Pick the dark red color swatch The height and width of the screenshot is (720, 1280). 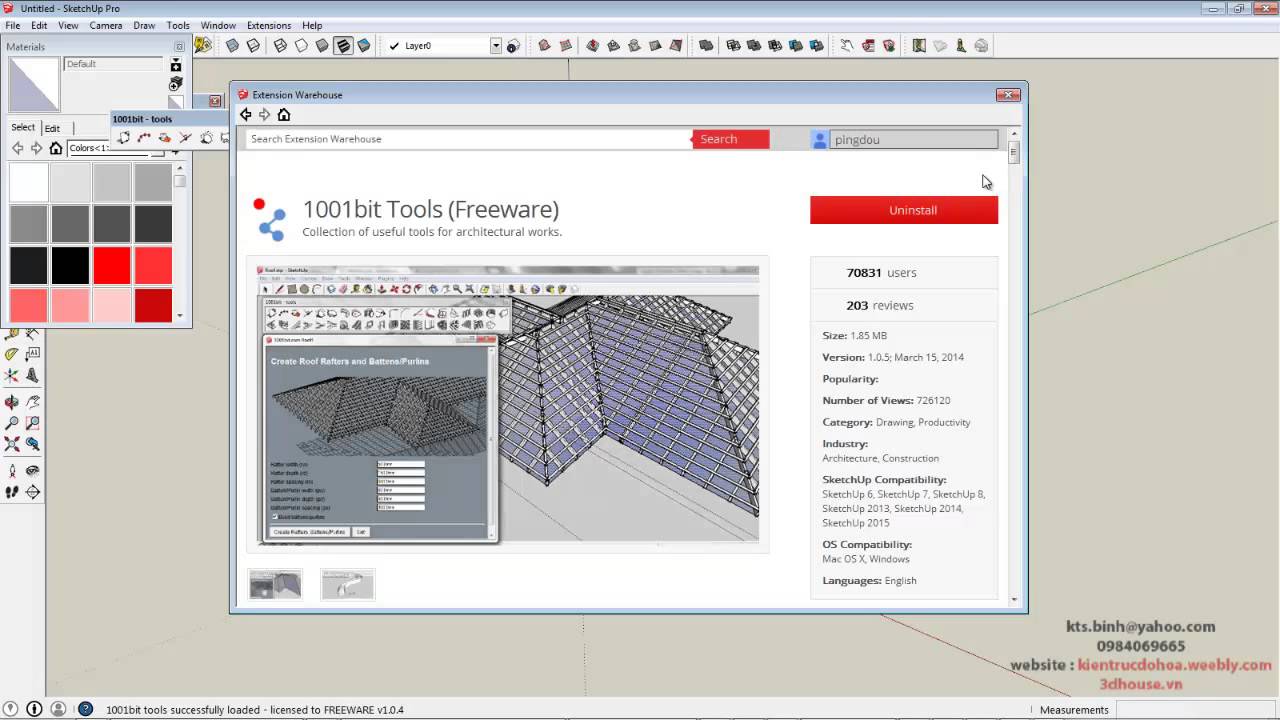coord(153,305)
